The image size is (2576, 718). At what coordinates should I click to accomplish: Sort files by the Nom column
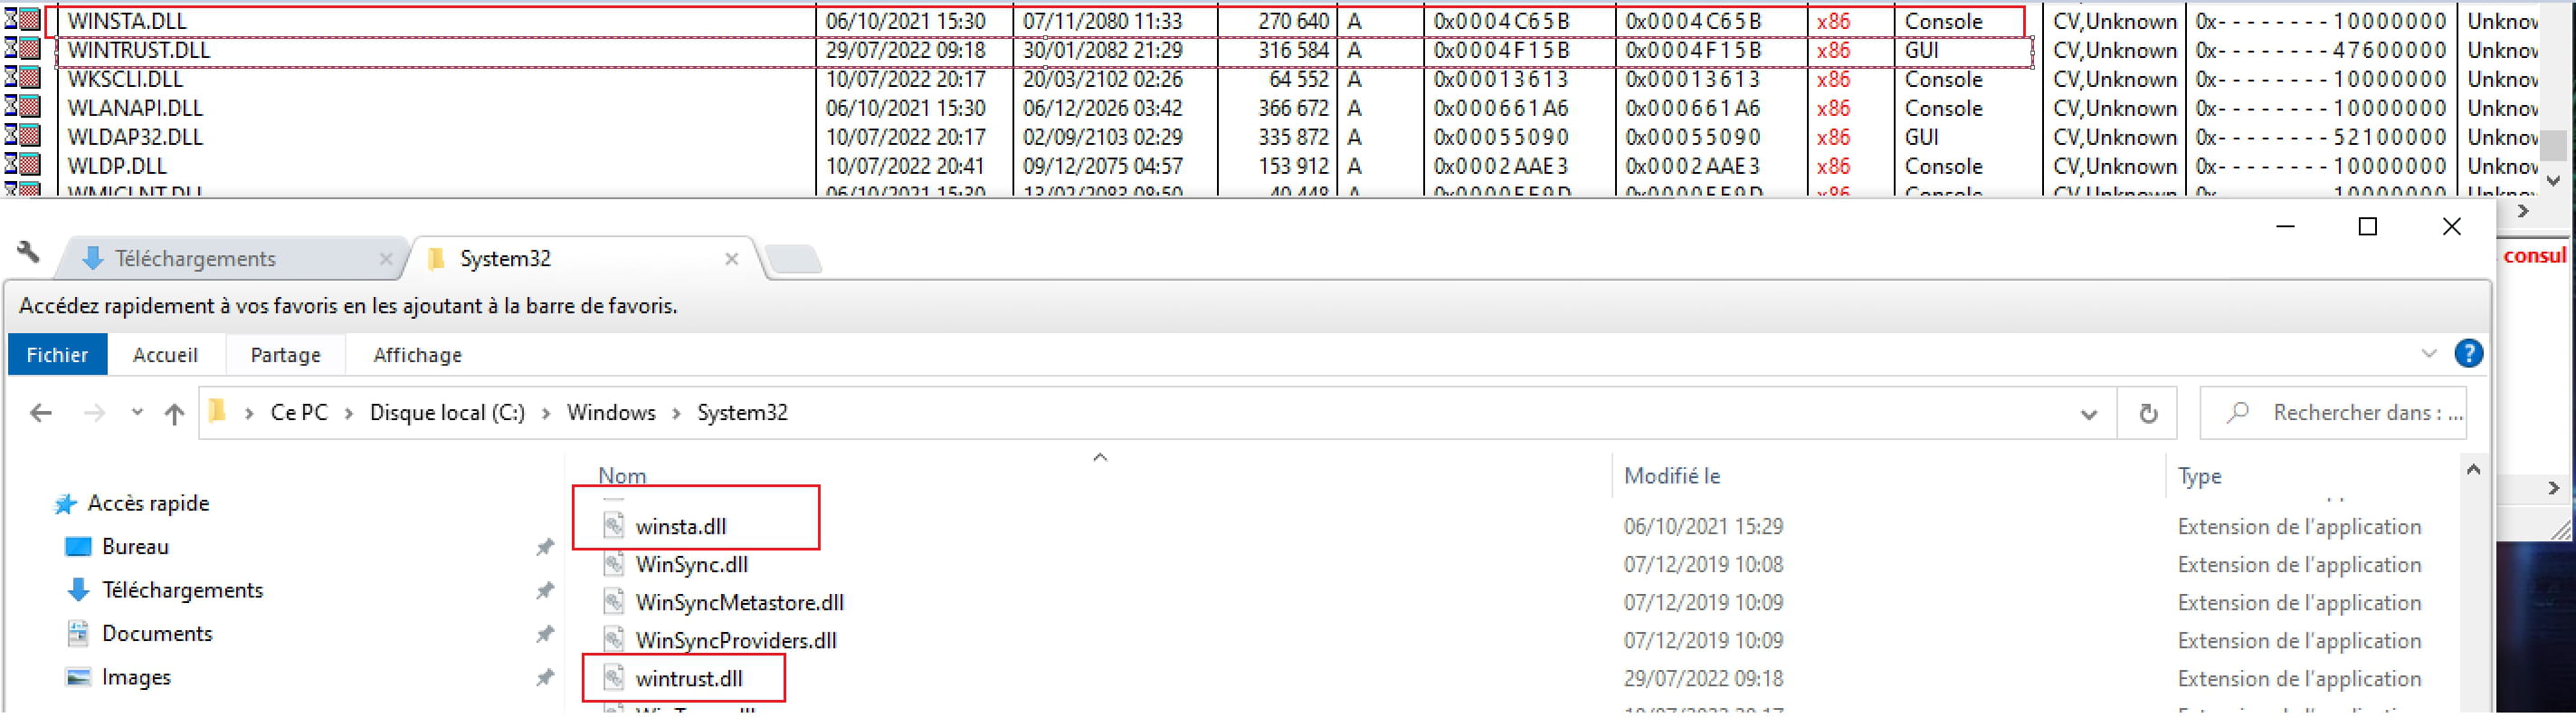click(x=622, y=476)
